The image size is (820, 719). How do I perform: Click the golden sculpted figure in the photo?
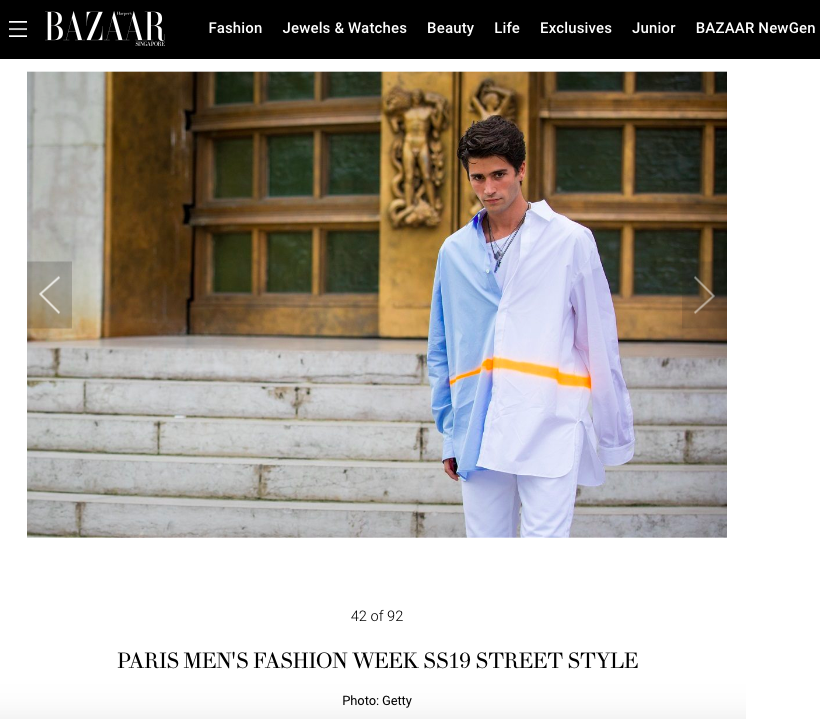[x=416, y=157]
